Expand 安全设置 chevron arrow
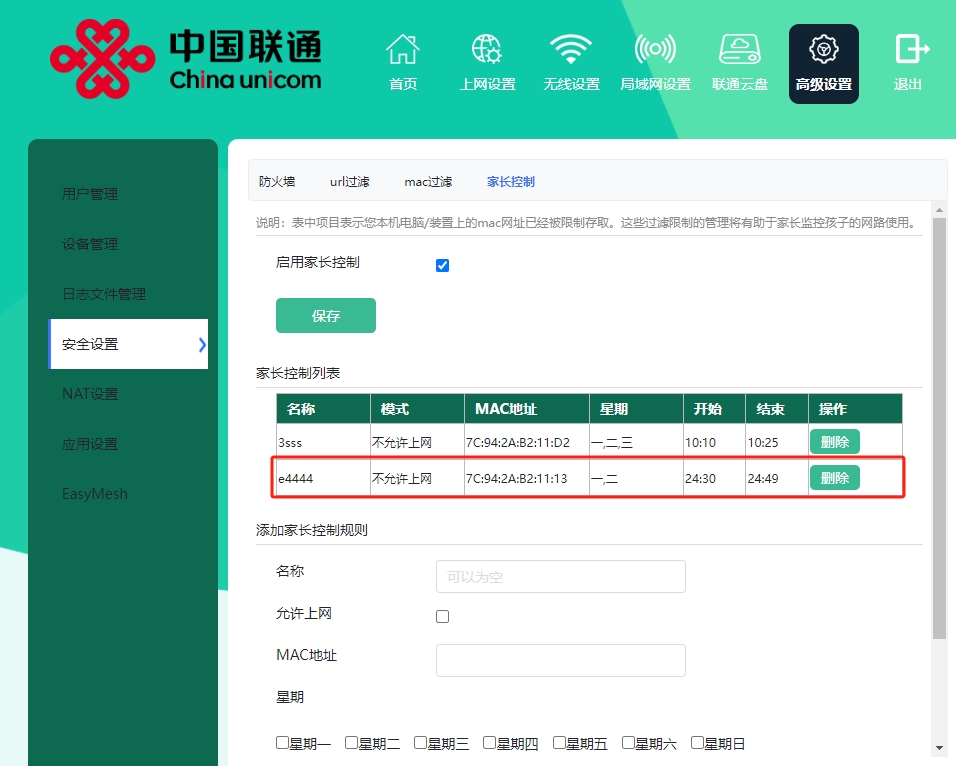Image resolution: width=956 pixels, height=766 pixels. tap(202, 345)
